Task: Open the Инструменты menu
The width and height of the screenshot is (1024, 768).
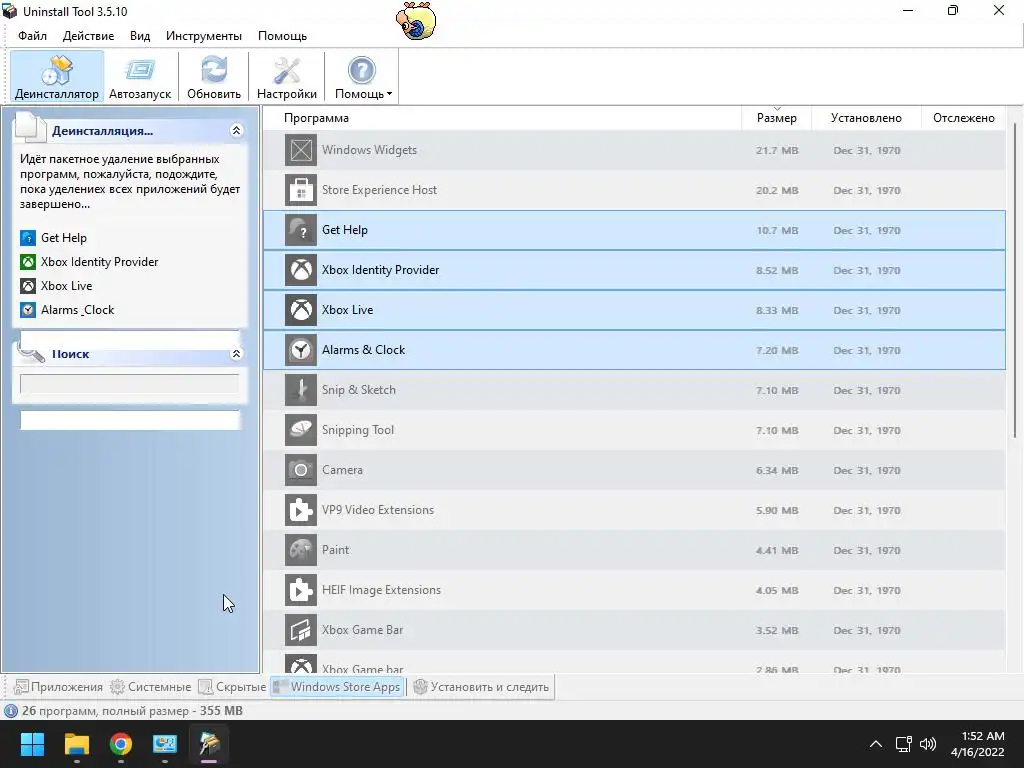Action: tap(204, 36)
